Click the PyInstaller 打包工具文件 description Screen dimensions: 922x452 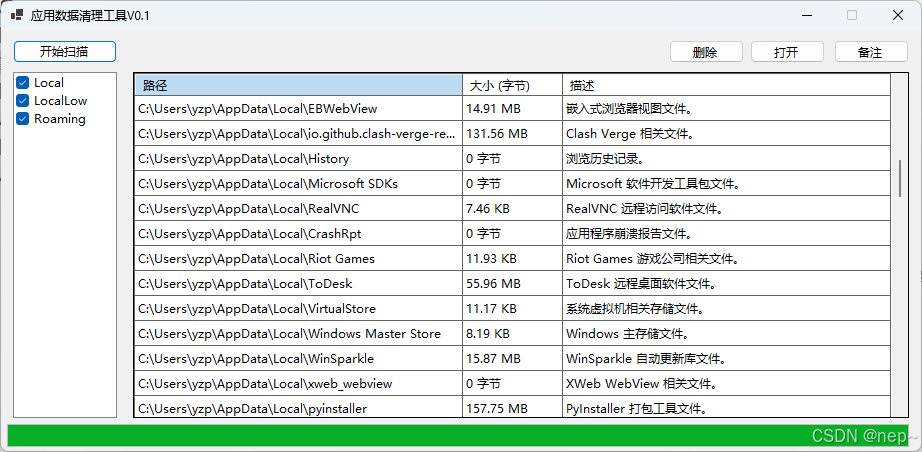726,407
